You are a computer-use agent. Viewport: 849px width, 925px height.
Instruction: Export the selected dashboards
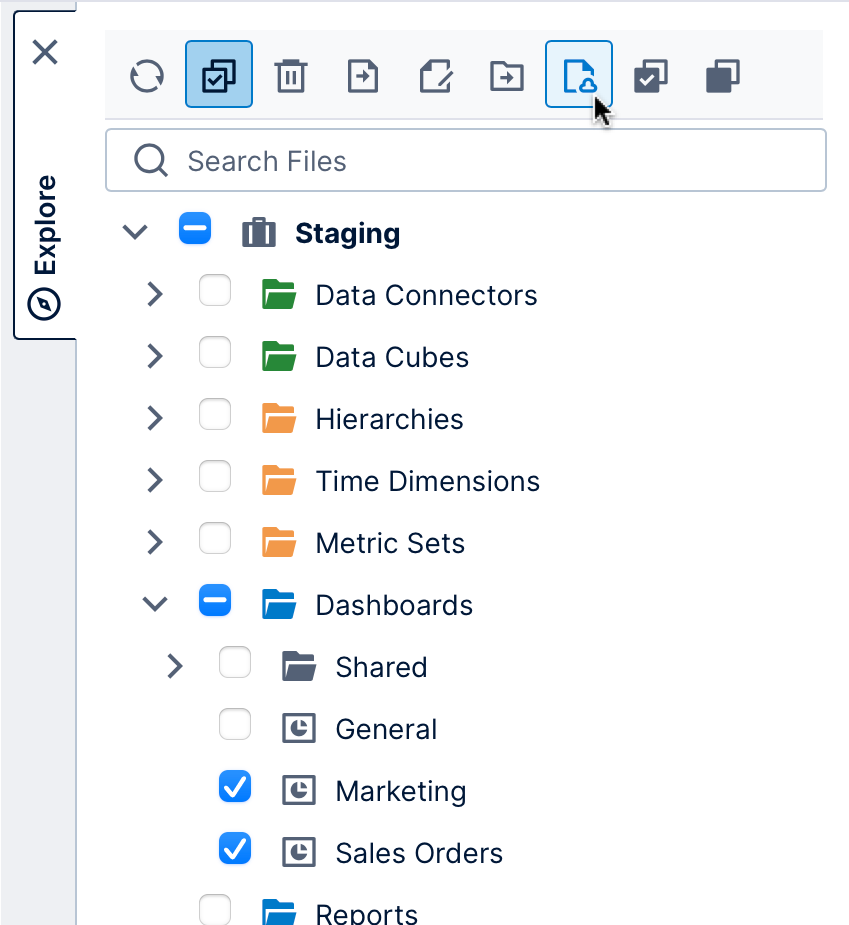[x=362, y=75]
